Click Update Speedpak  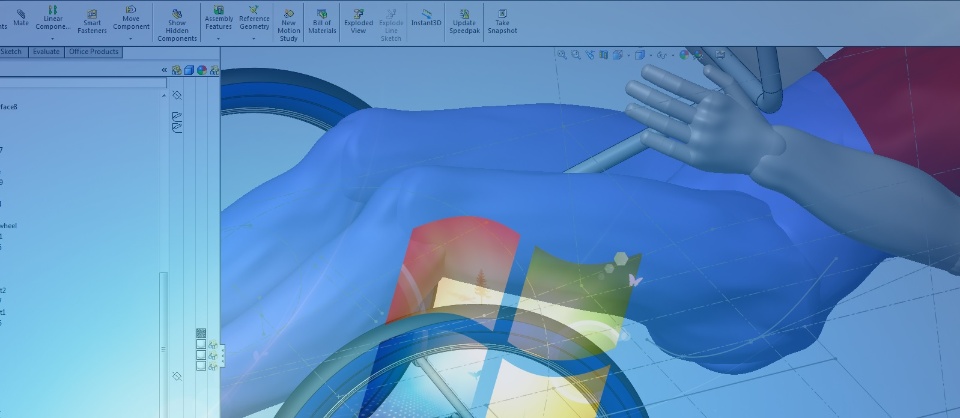[465, 21]
